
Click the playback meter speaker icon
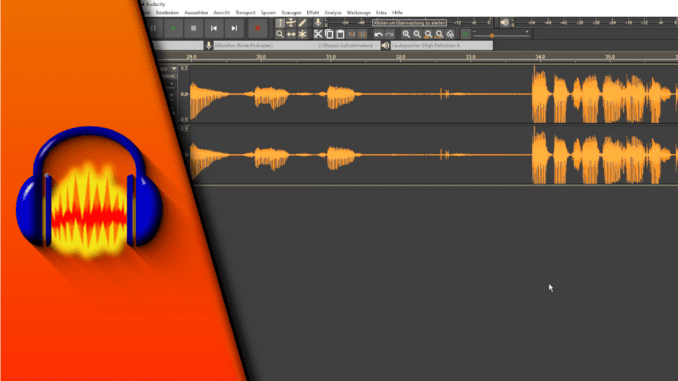pyautogui.click(x=504, y=22)
